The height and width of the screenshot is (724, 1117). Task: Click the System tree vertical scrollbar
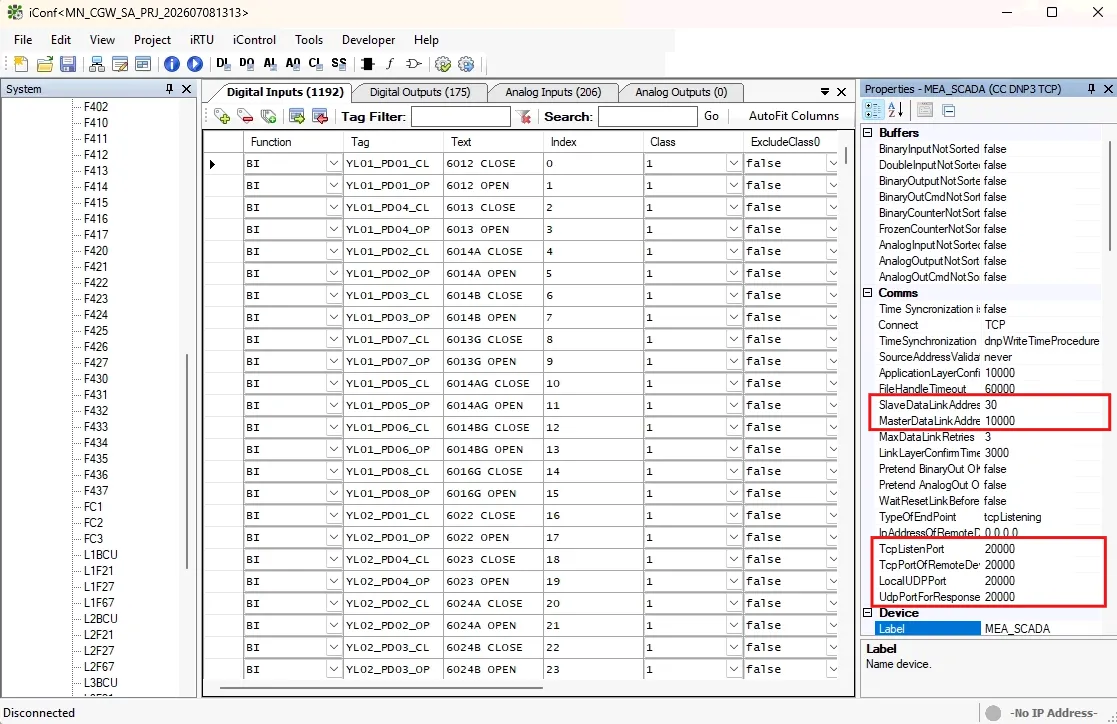(x=187, y=461)
